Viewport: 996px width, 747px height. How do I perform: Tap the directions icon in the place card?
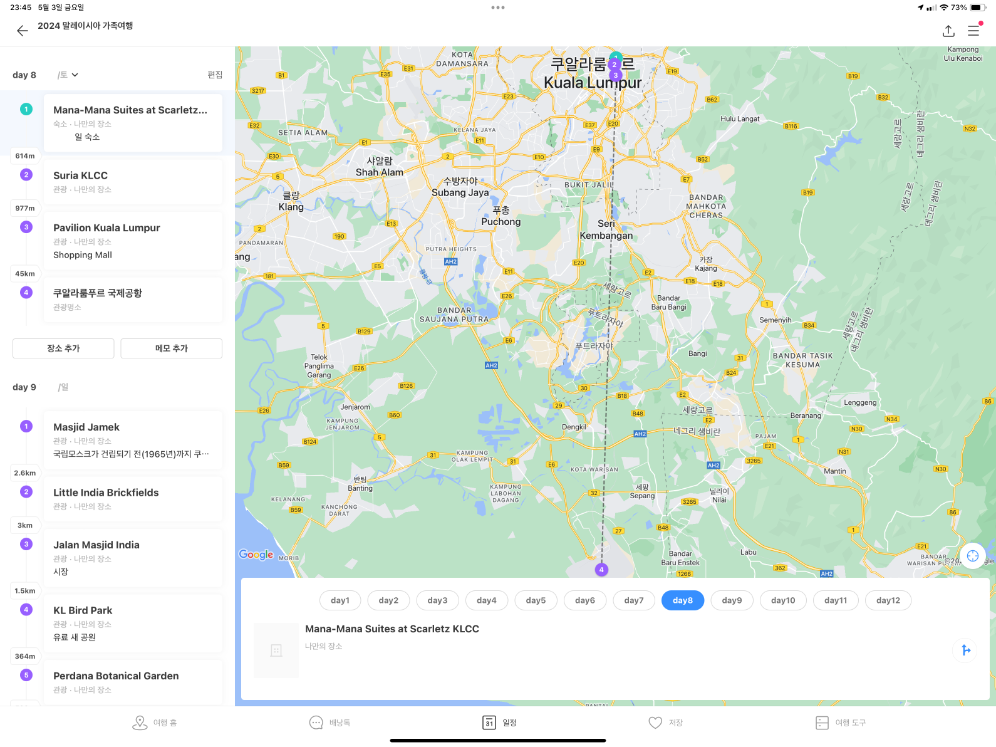tap(966, 650)
